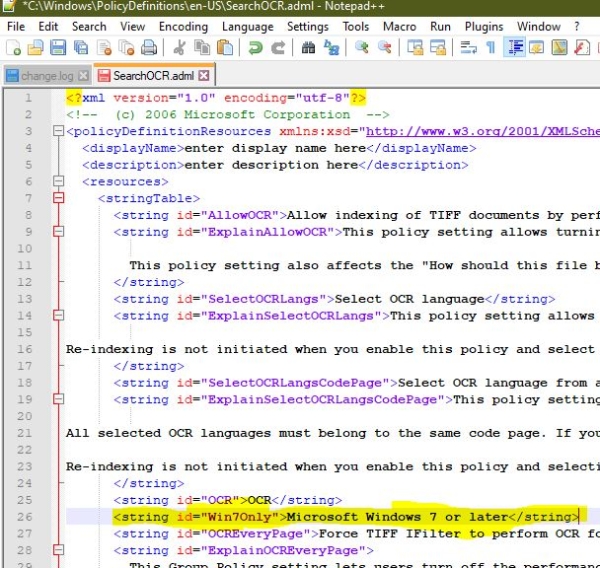Click the Save All toolbar icon
Image resolution: width=600 pixels, height=568 pixels.
point(81,48)
